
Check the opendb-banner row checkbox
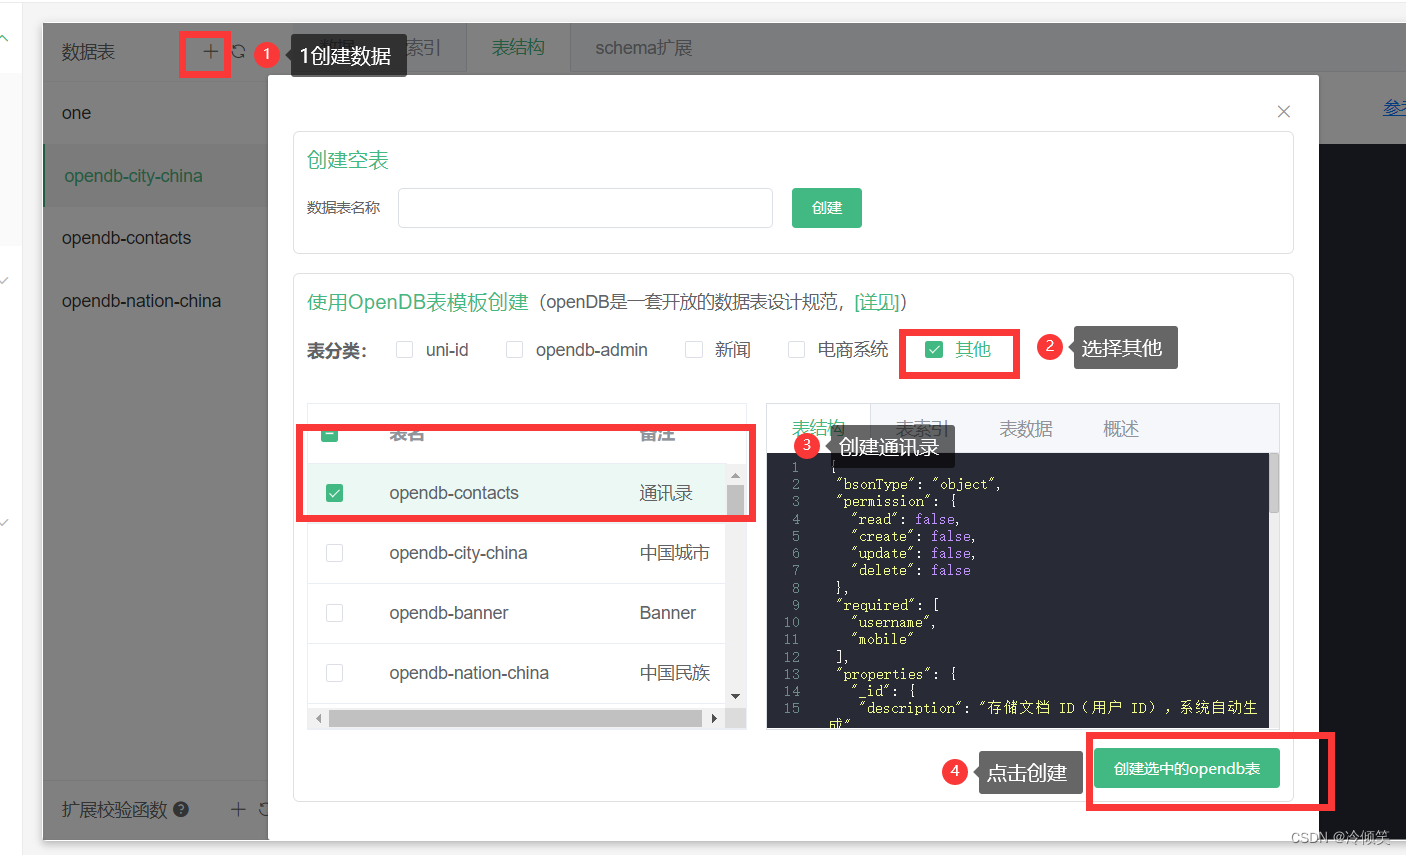[335, 613]
